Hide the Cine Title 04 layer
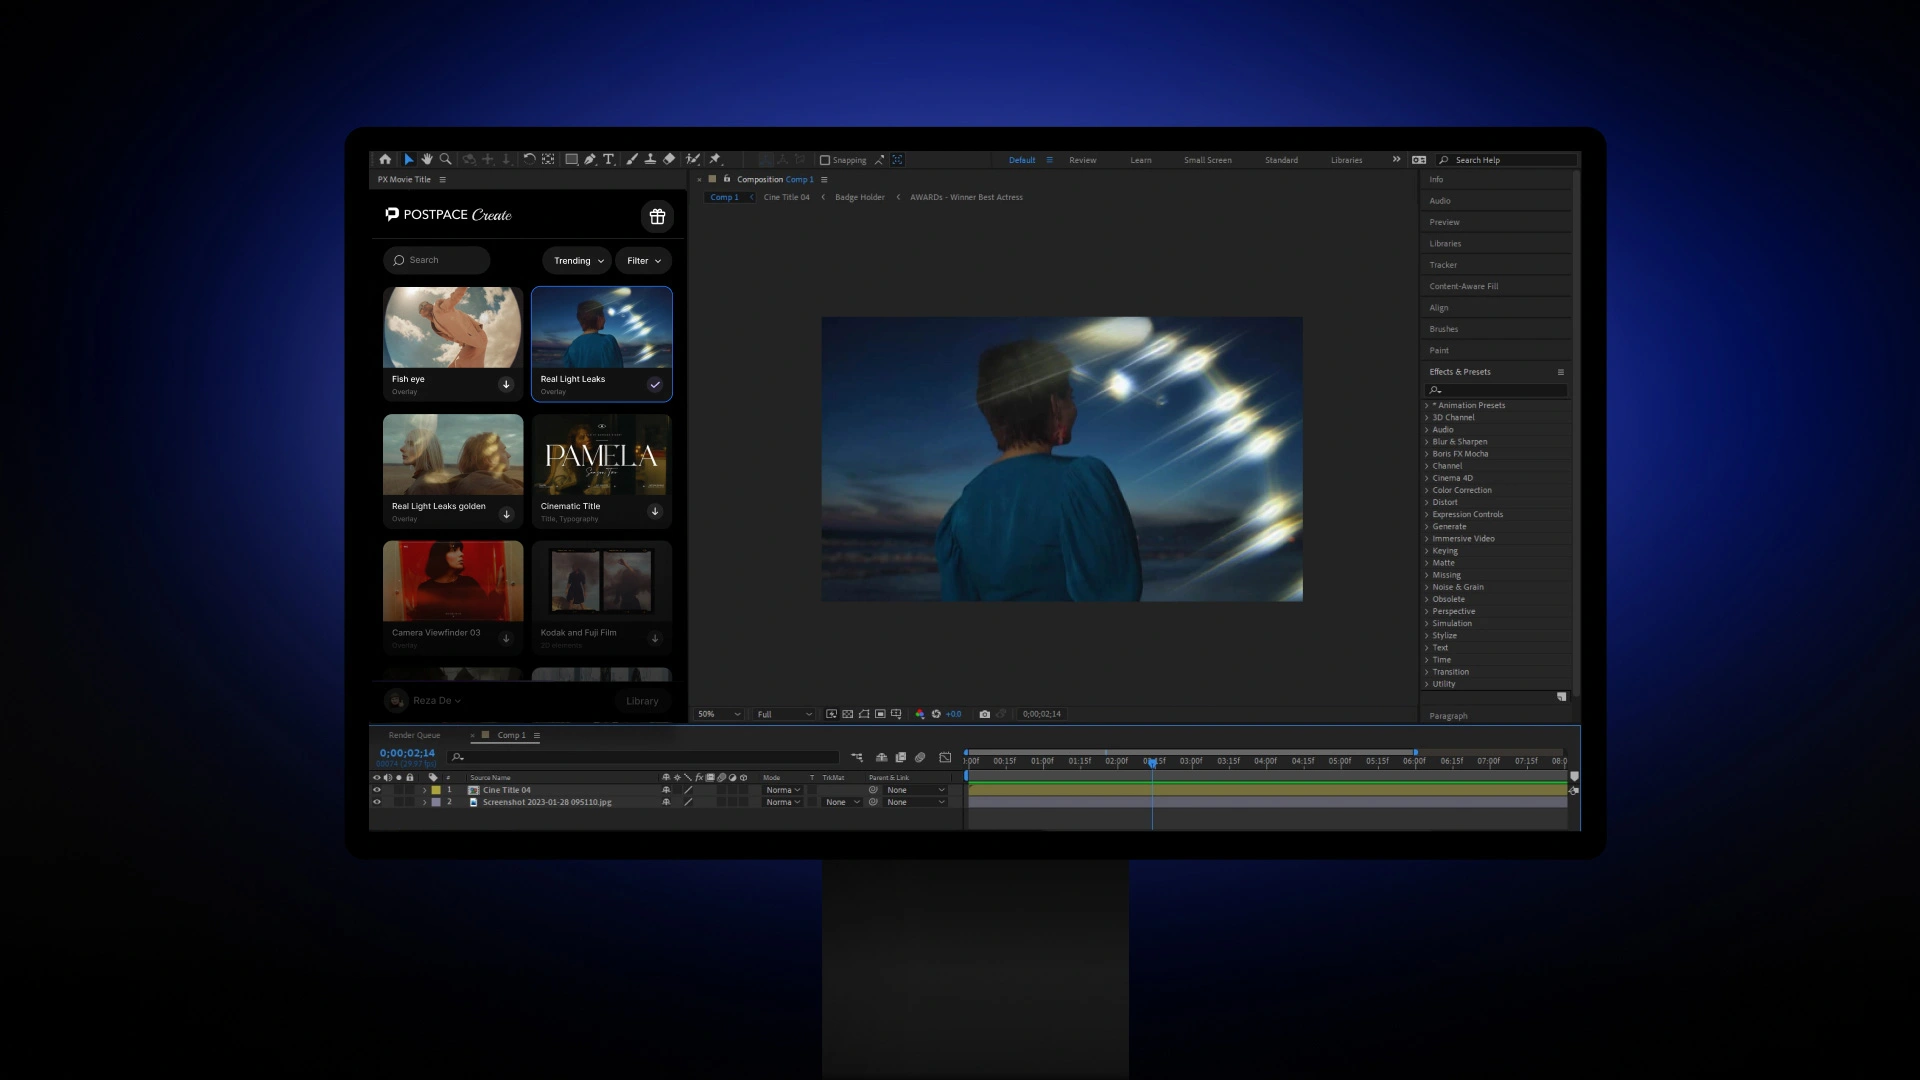Screen dimensions: 1920x1080 (x=377, y=790)
